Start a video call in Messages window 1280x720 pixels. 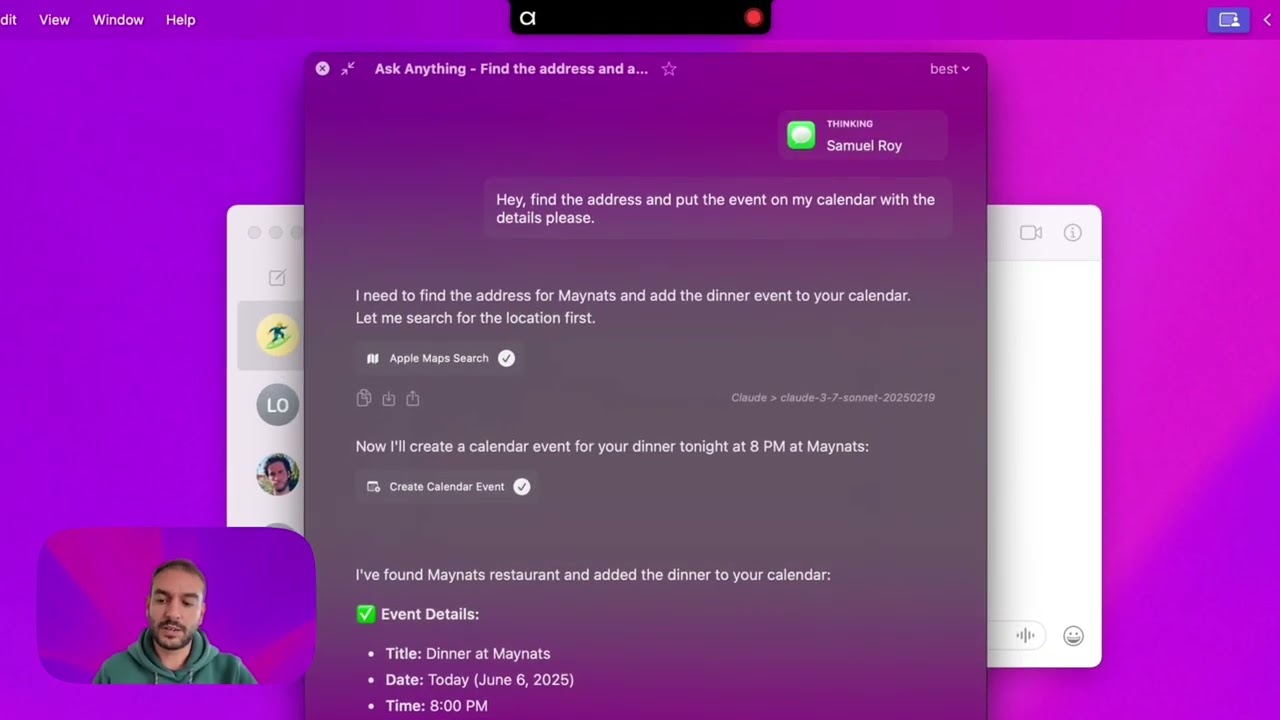point(1031,233)
